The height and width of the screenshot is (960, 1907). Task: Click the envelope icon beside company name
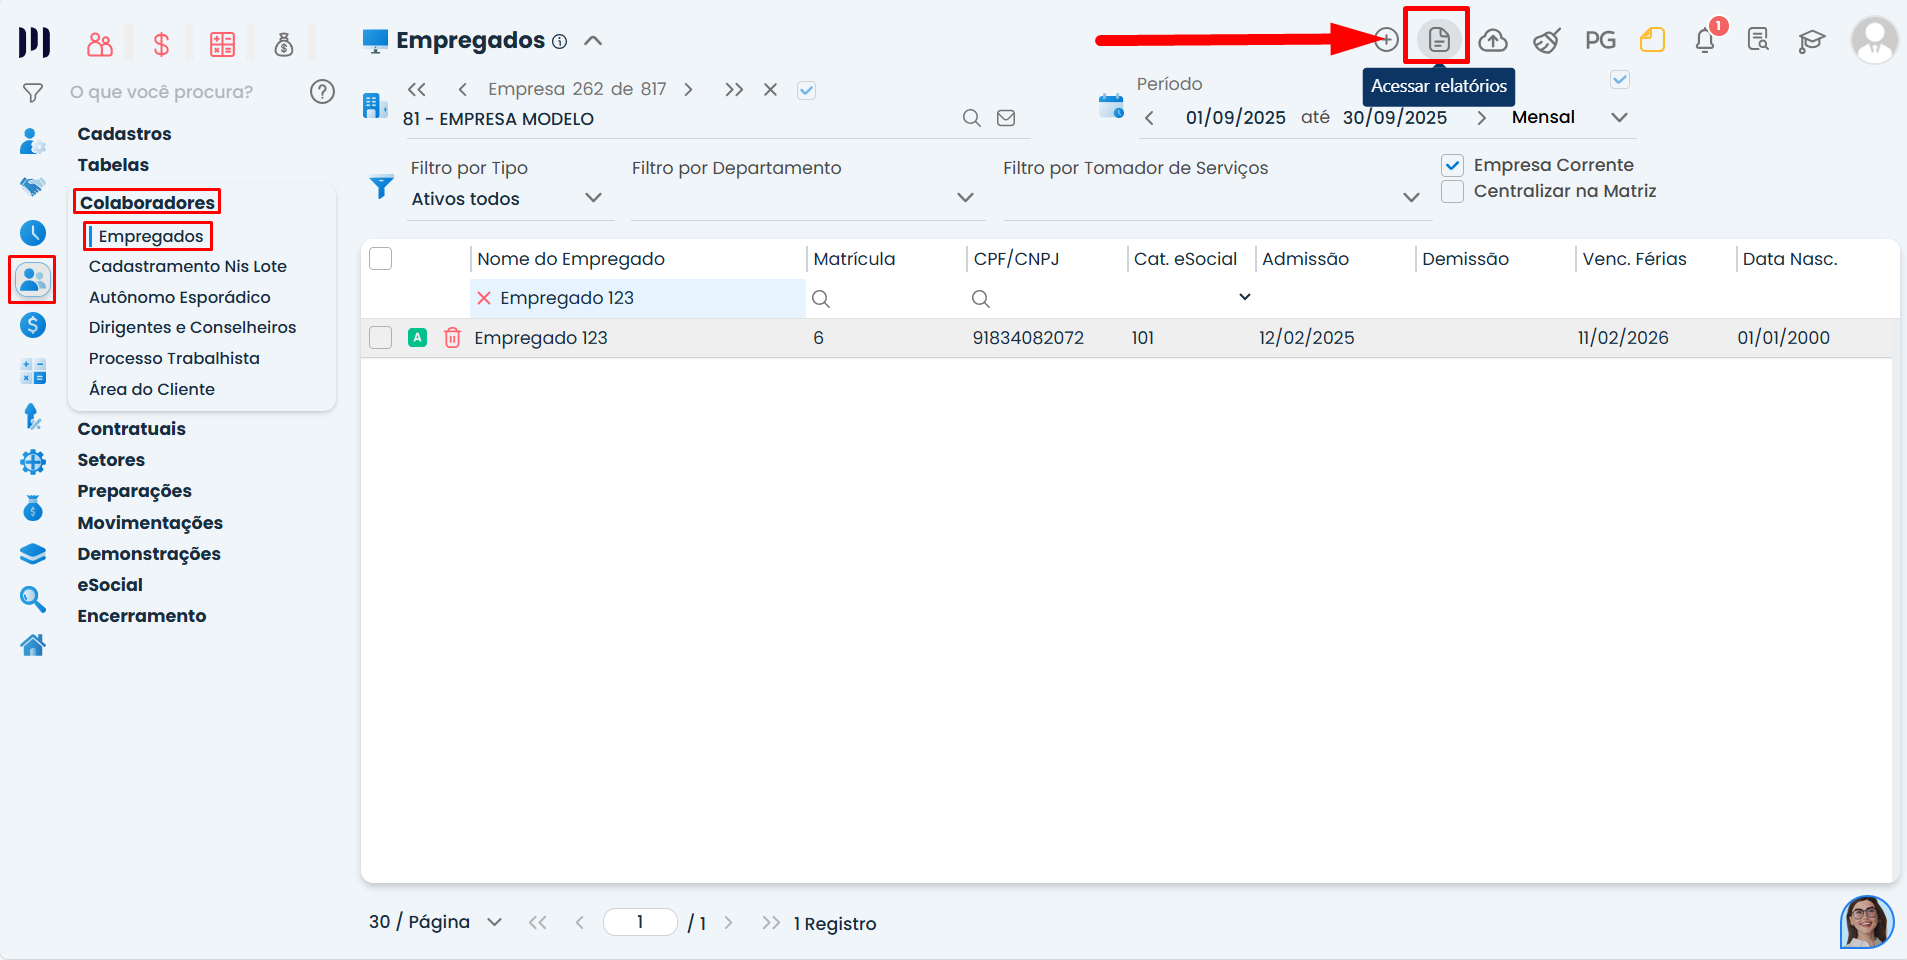[1006, 118]
